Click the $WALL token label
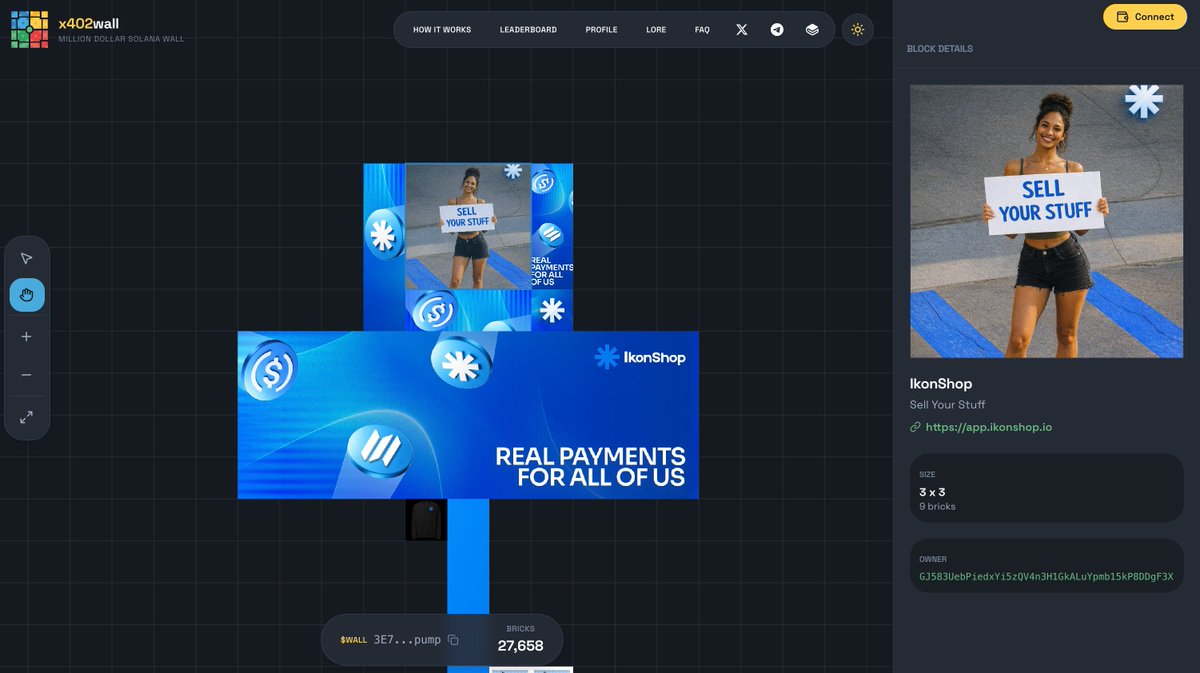 pyautogui.click(x=354, y=640)
